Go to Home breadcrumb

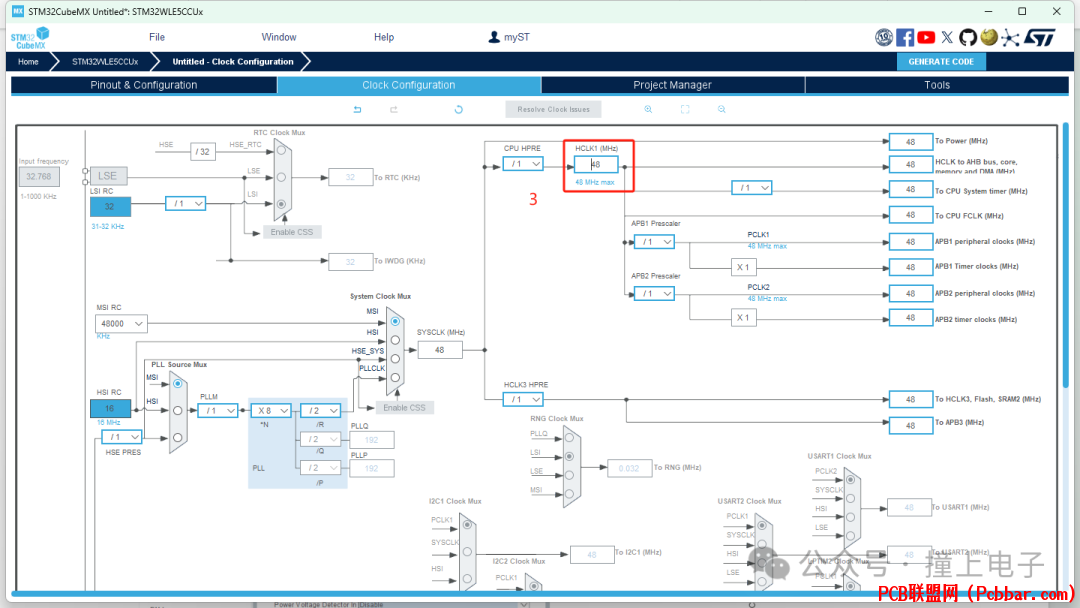pyautogui.click(x=28, y=61)
